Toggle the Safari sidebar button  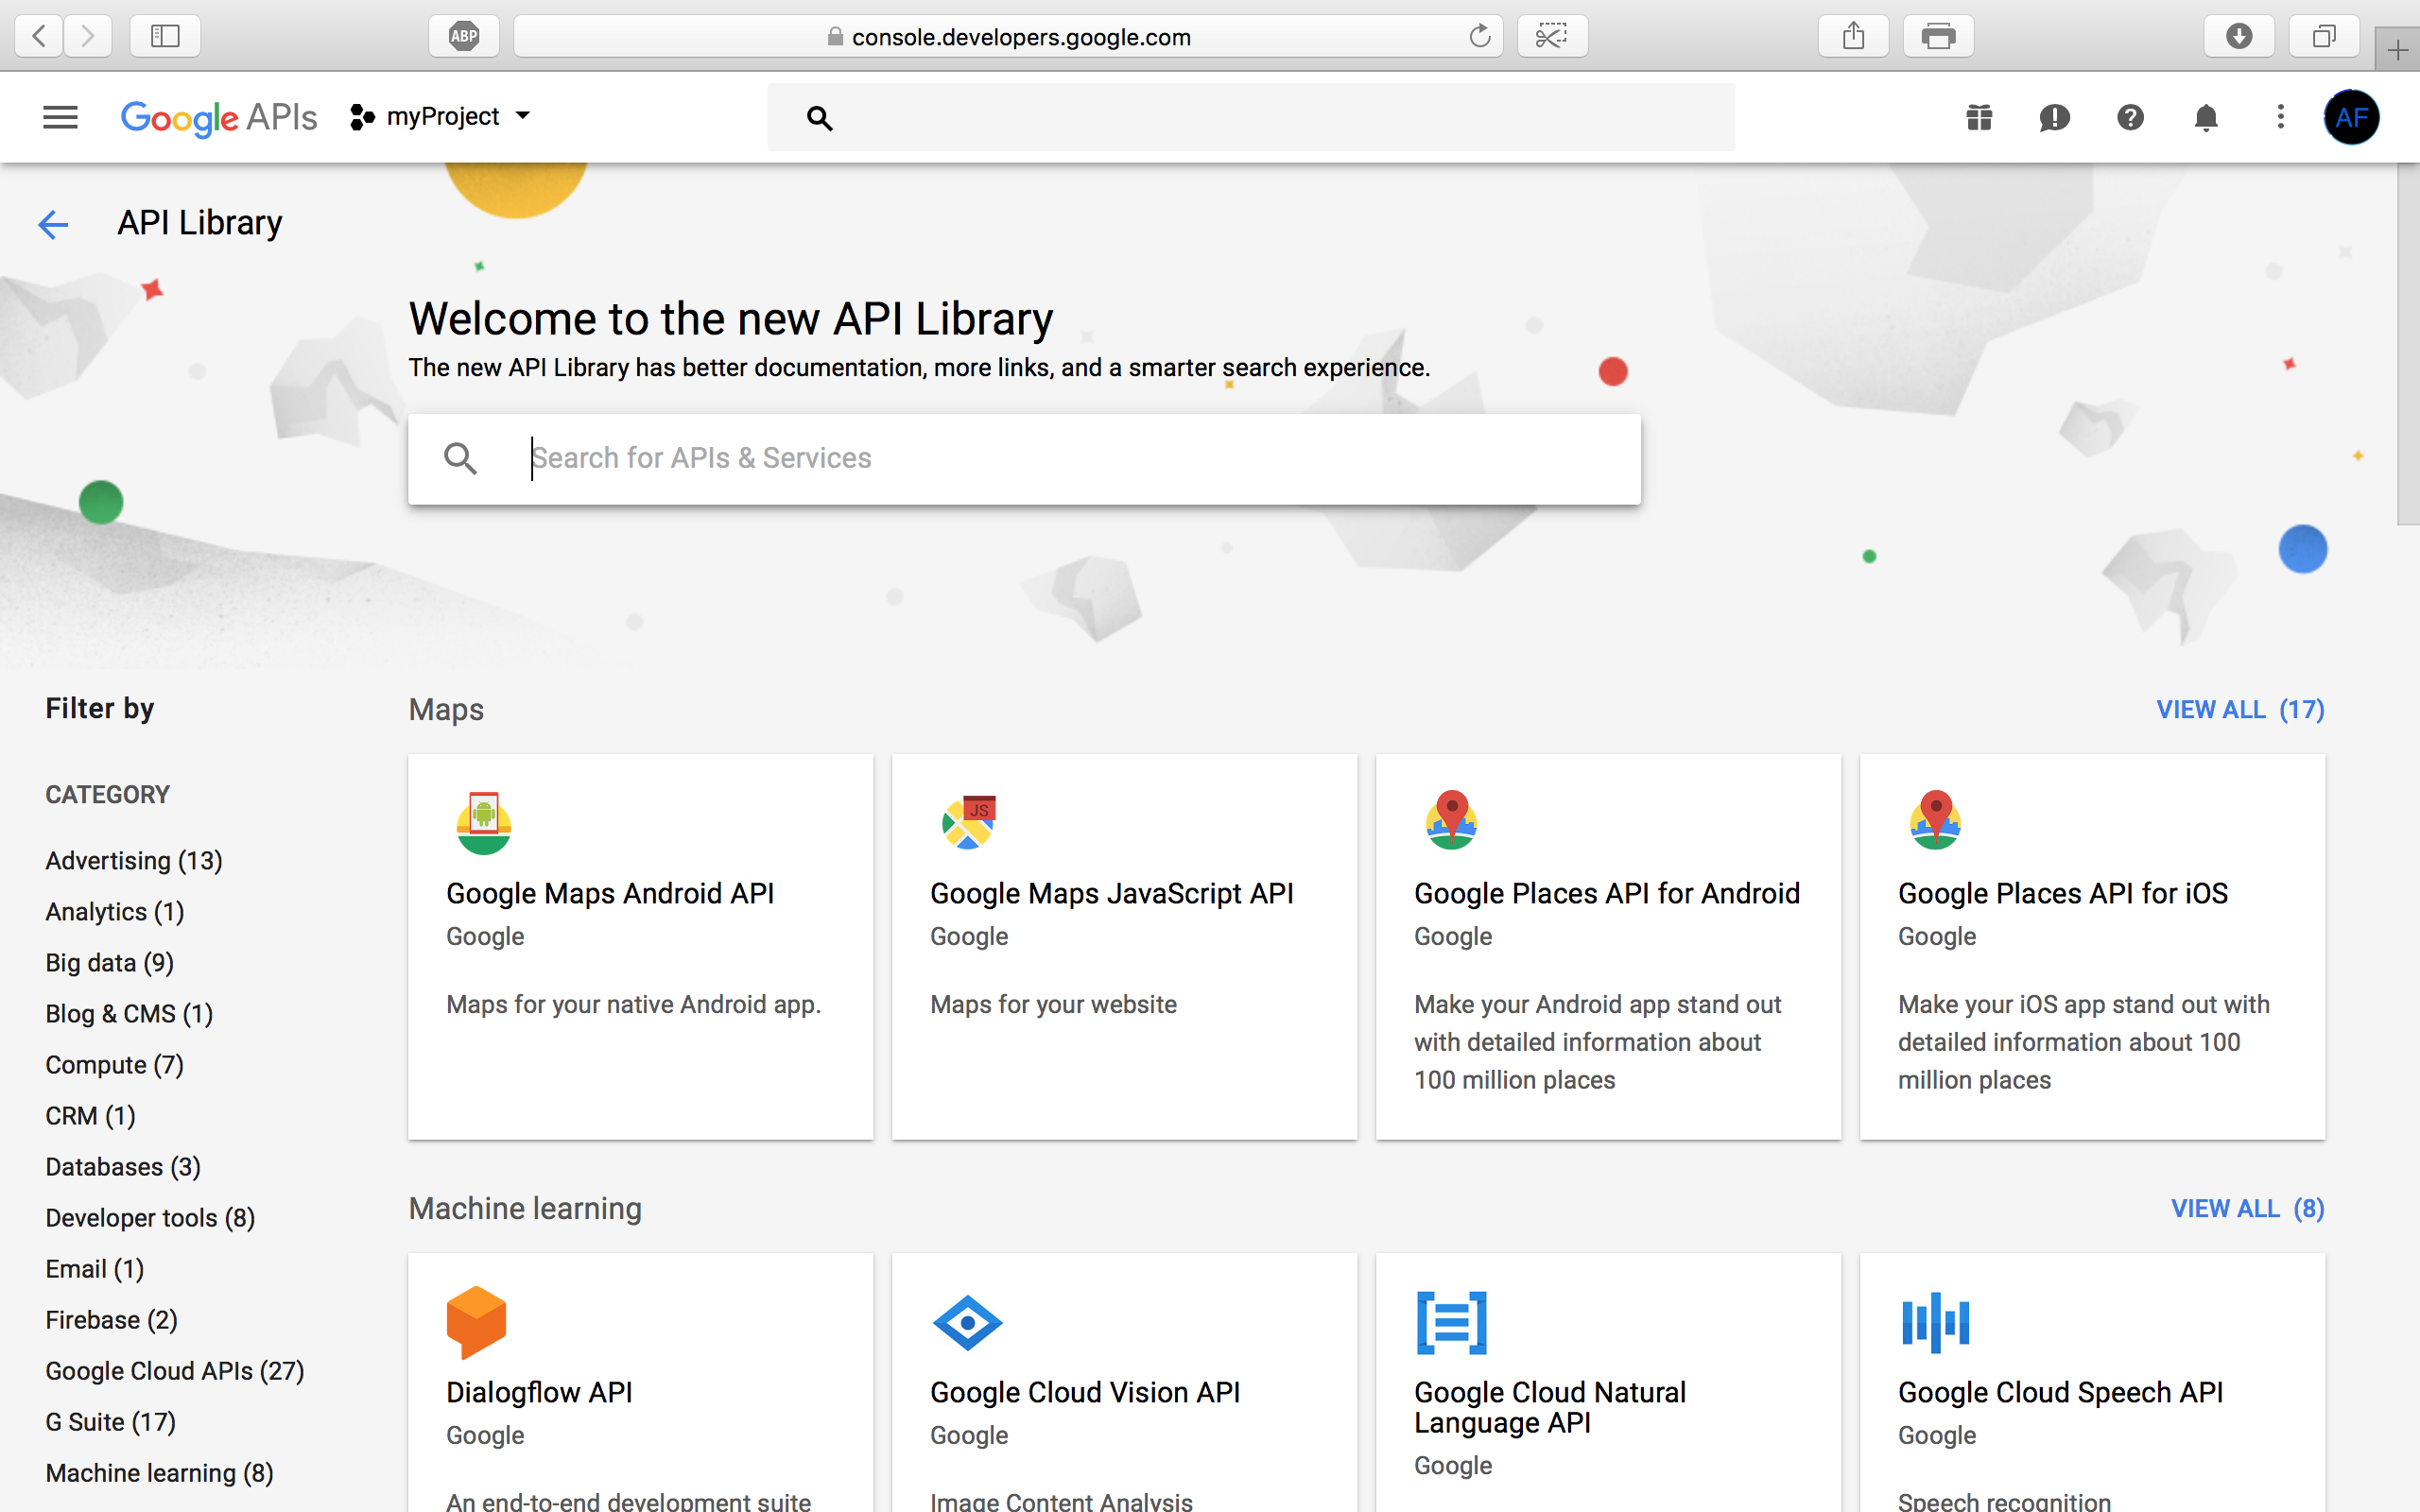pos(165,37)
